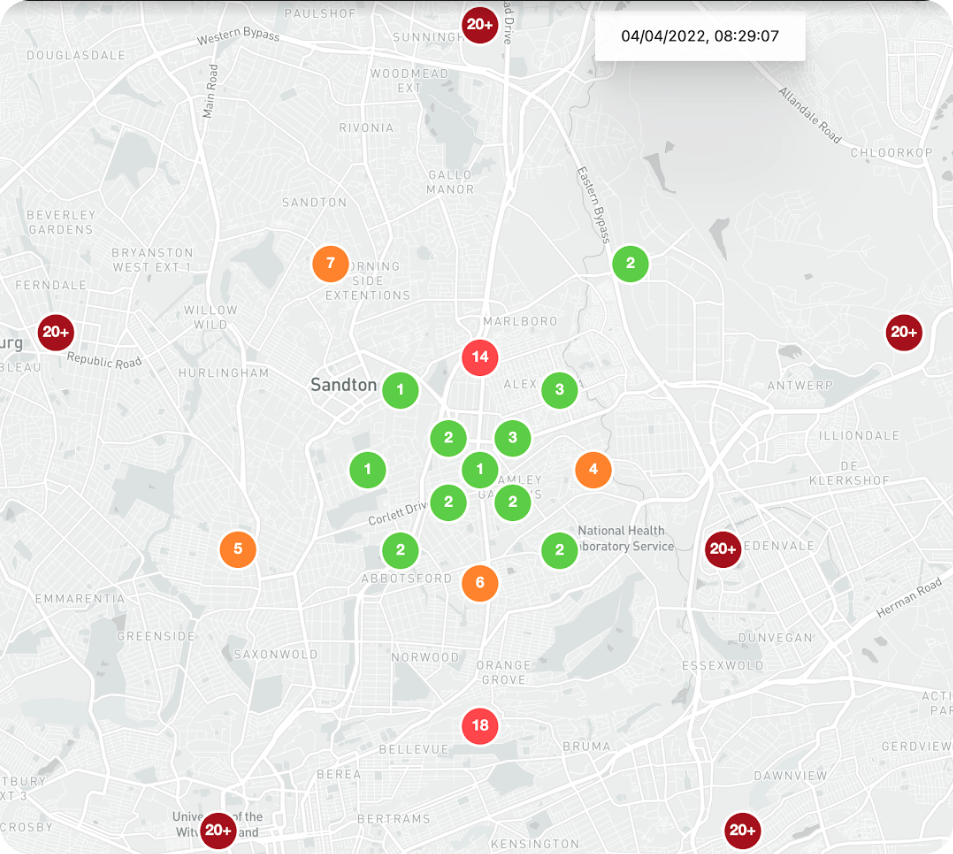Select the orange 6 cluster marker
953x854 pixels.
click(480, 583)
